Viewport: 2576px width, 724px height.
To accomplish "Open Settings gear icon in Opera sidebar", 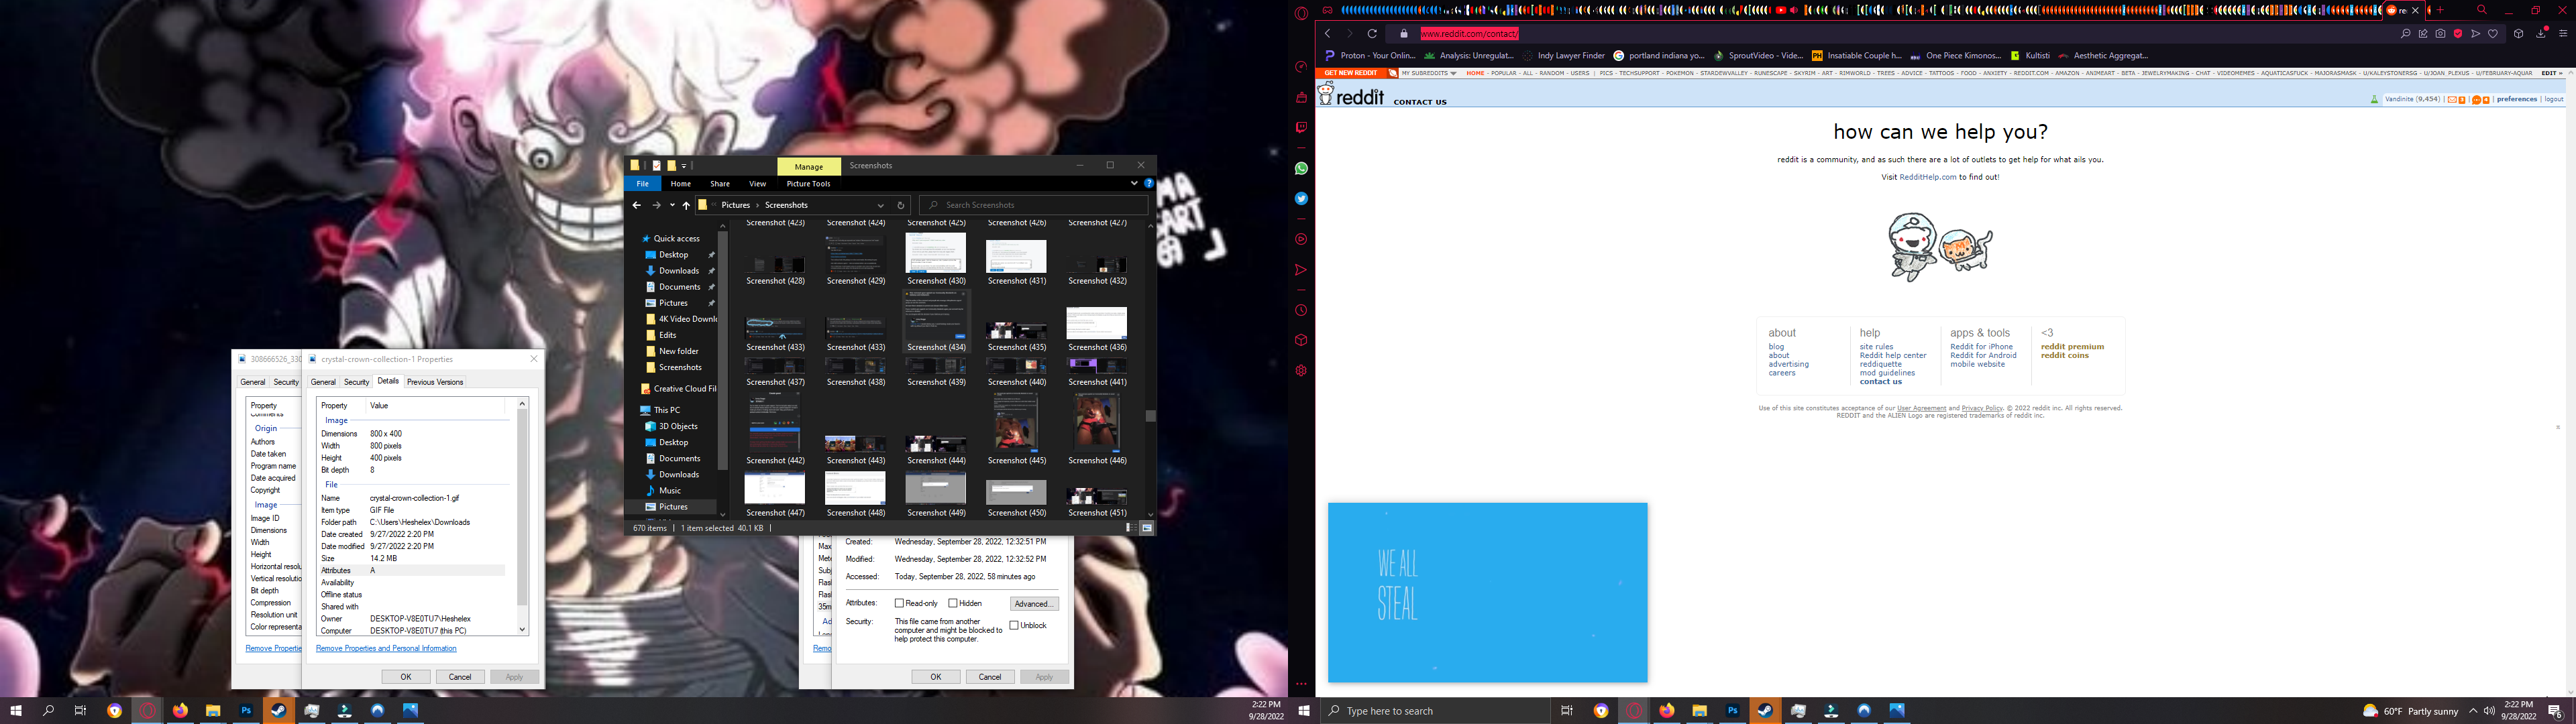I will 1301,371.
